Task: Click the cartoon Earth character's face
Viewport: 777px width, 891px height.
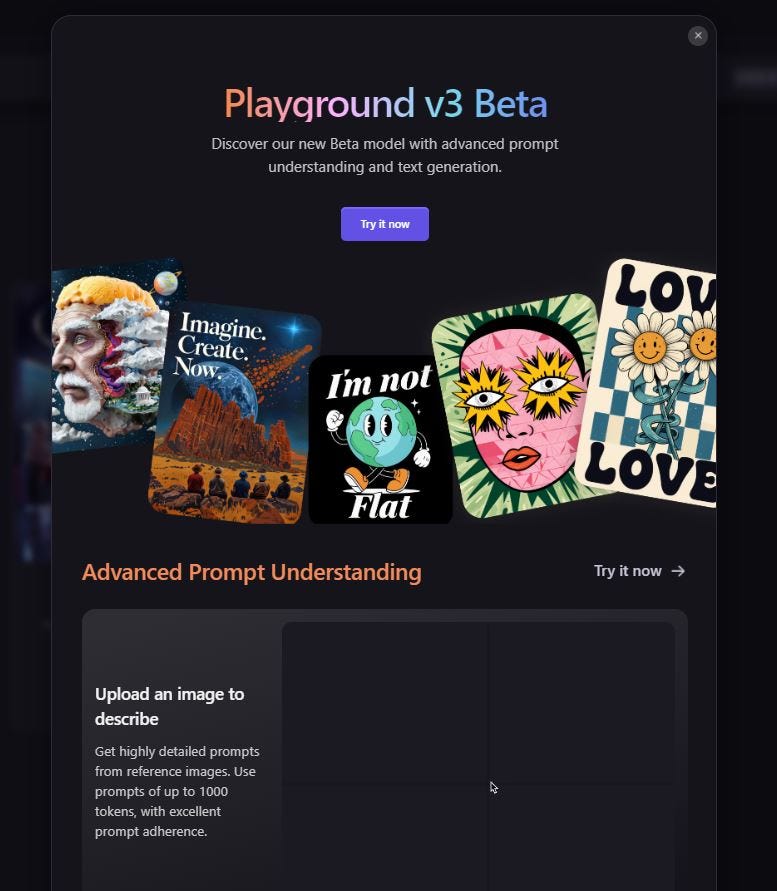Action: click(x=376, y=426)
